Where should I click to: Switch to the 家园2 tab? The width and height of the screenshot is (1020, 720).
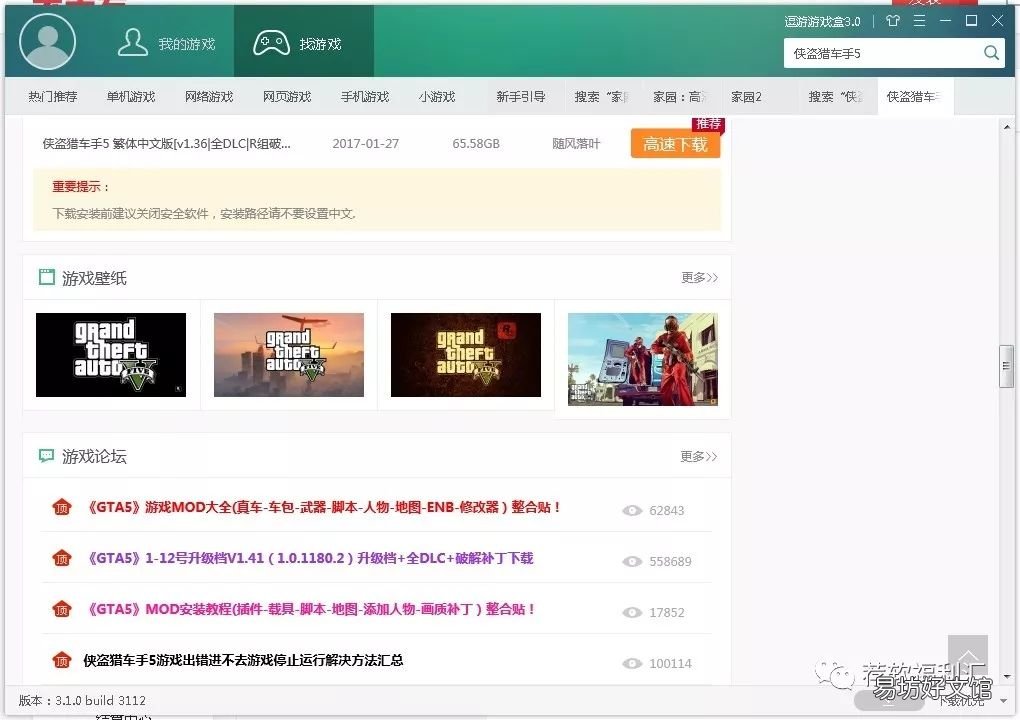click(746, 96)
